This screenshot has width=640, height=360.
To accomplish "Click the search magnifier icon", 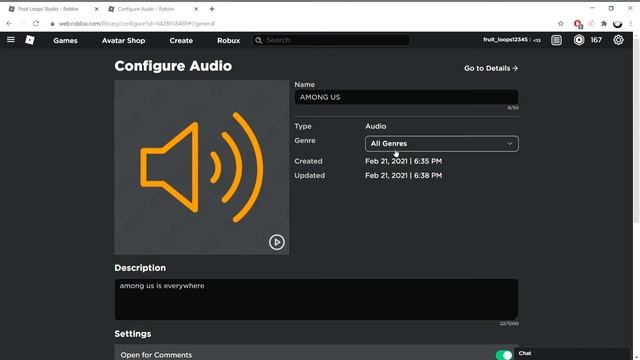I will pos(258,40).
